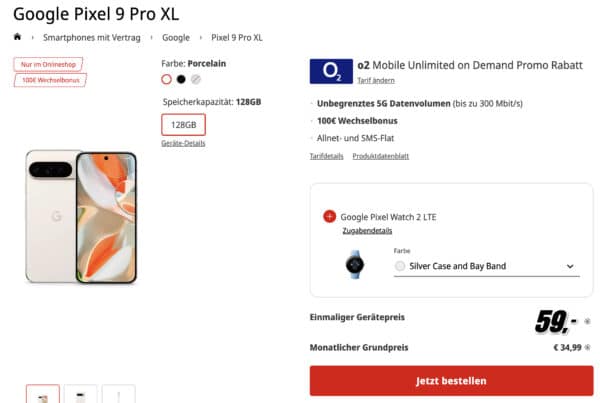Click the Jetzt bestellen button
Image resolution: width=600 pixels, height=403 pixels.
click(451, 381)
